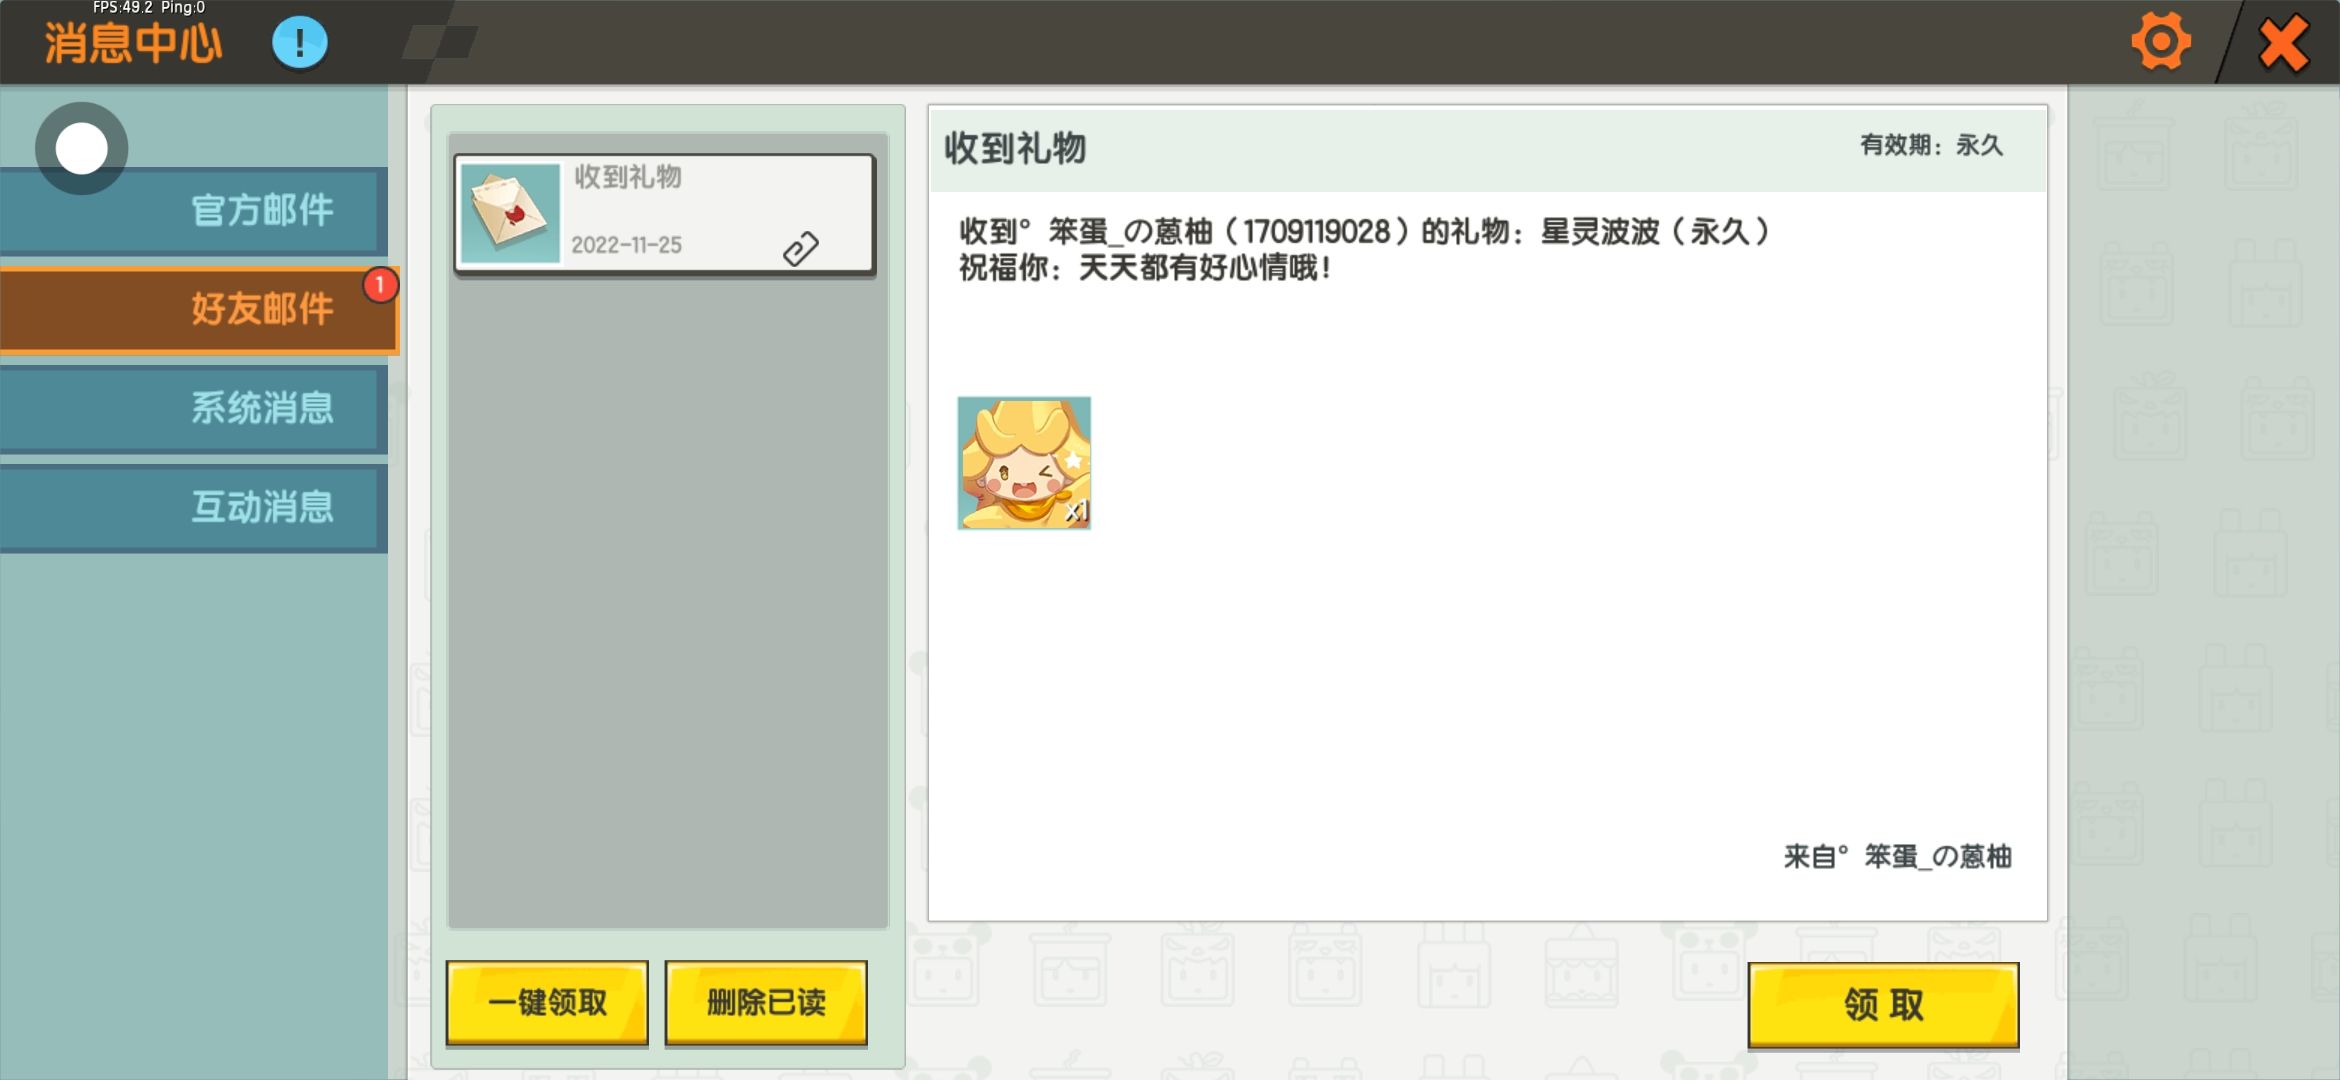Click the dark parallelogram icon in top bar

(440, 42)
